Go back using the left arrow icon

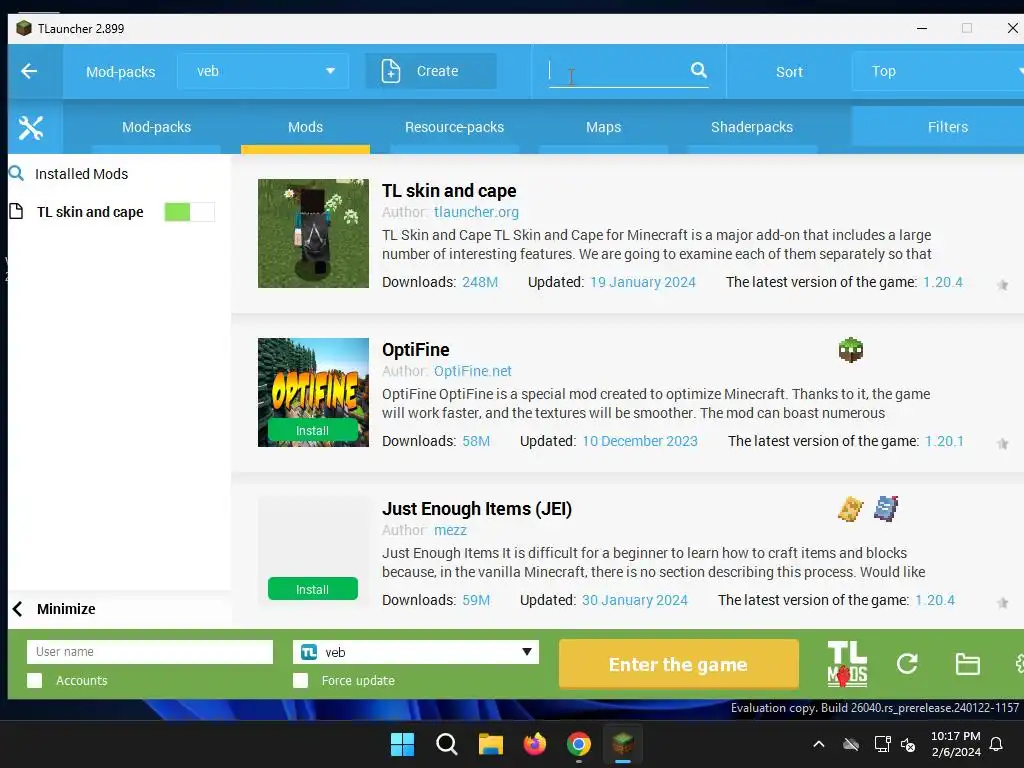click(x=29, y=71)
